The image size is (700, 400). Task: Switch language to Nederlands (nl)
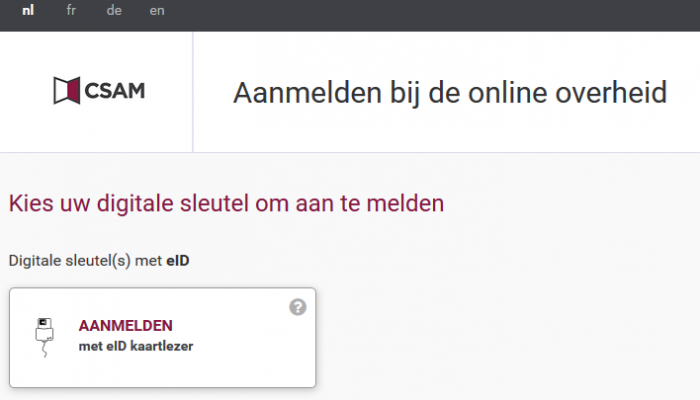click(28, 10)
